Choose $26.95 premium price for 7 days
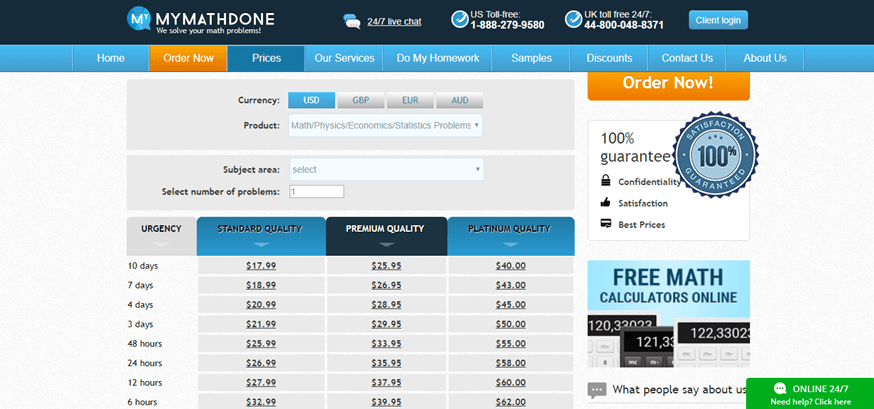 tap(386, 285)
